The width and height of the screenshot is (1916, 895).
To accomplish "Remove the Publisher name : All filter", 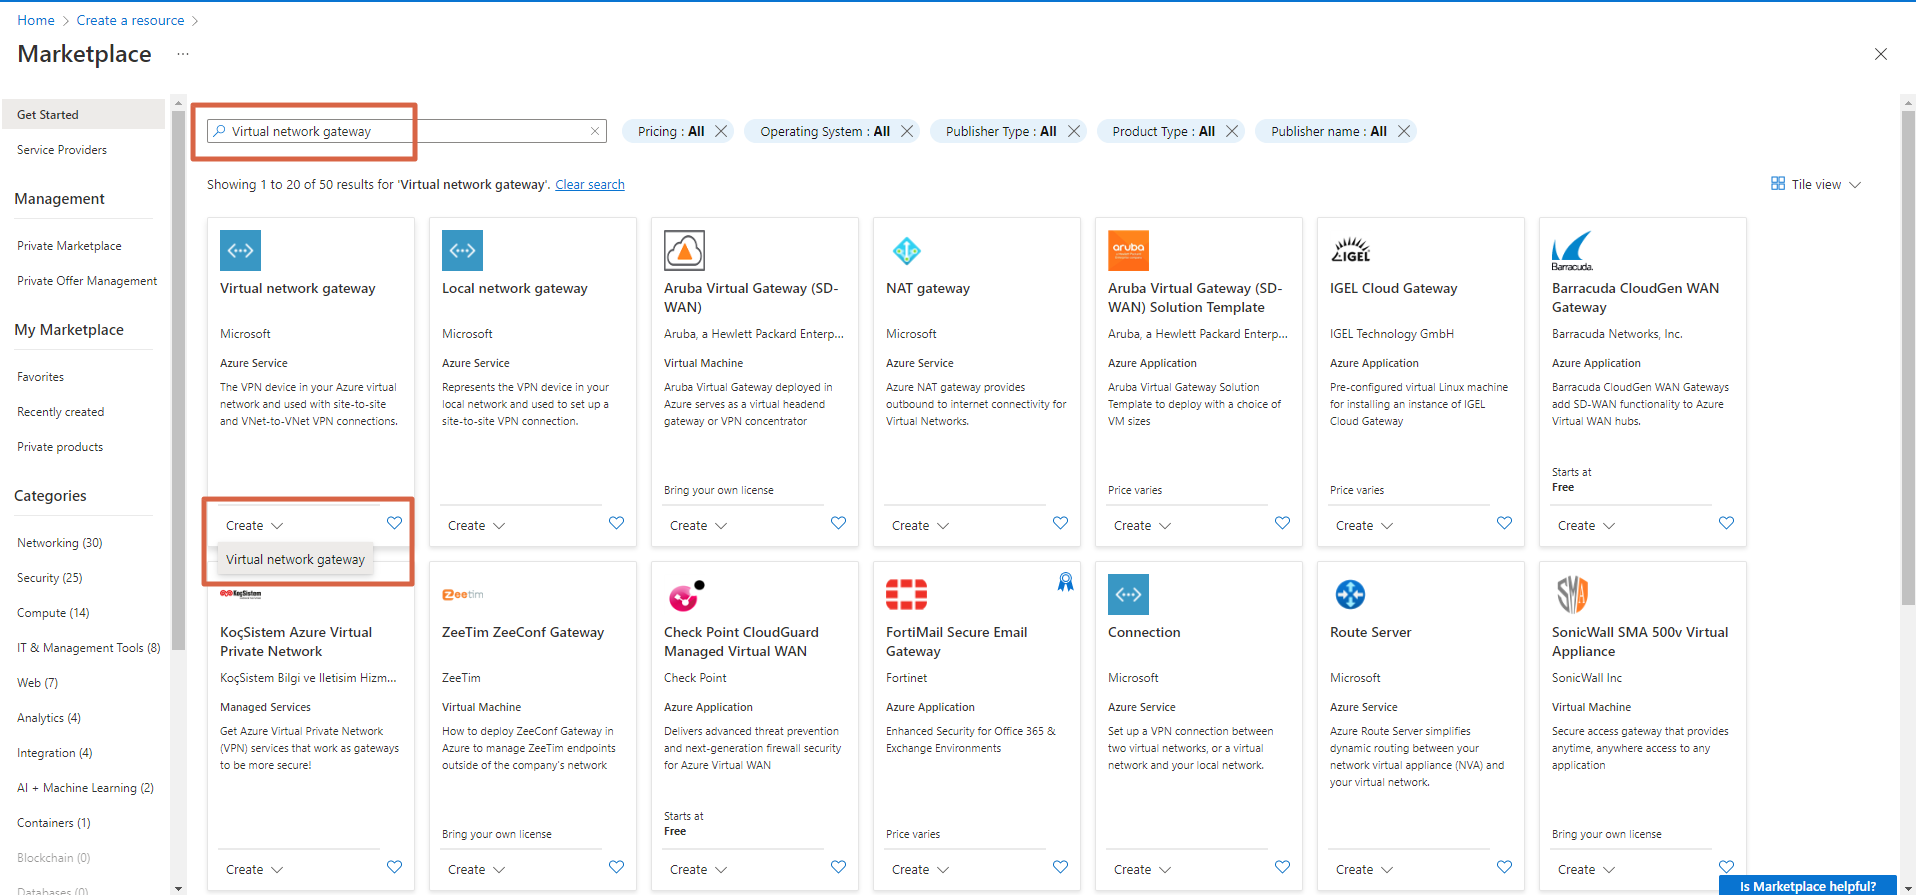I will point(1404,131).
